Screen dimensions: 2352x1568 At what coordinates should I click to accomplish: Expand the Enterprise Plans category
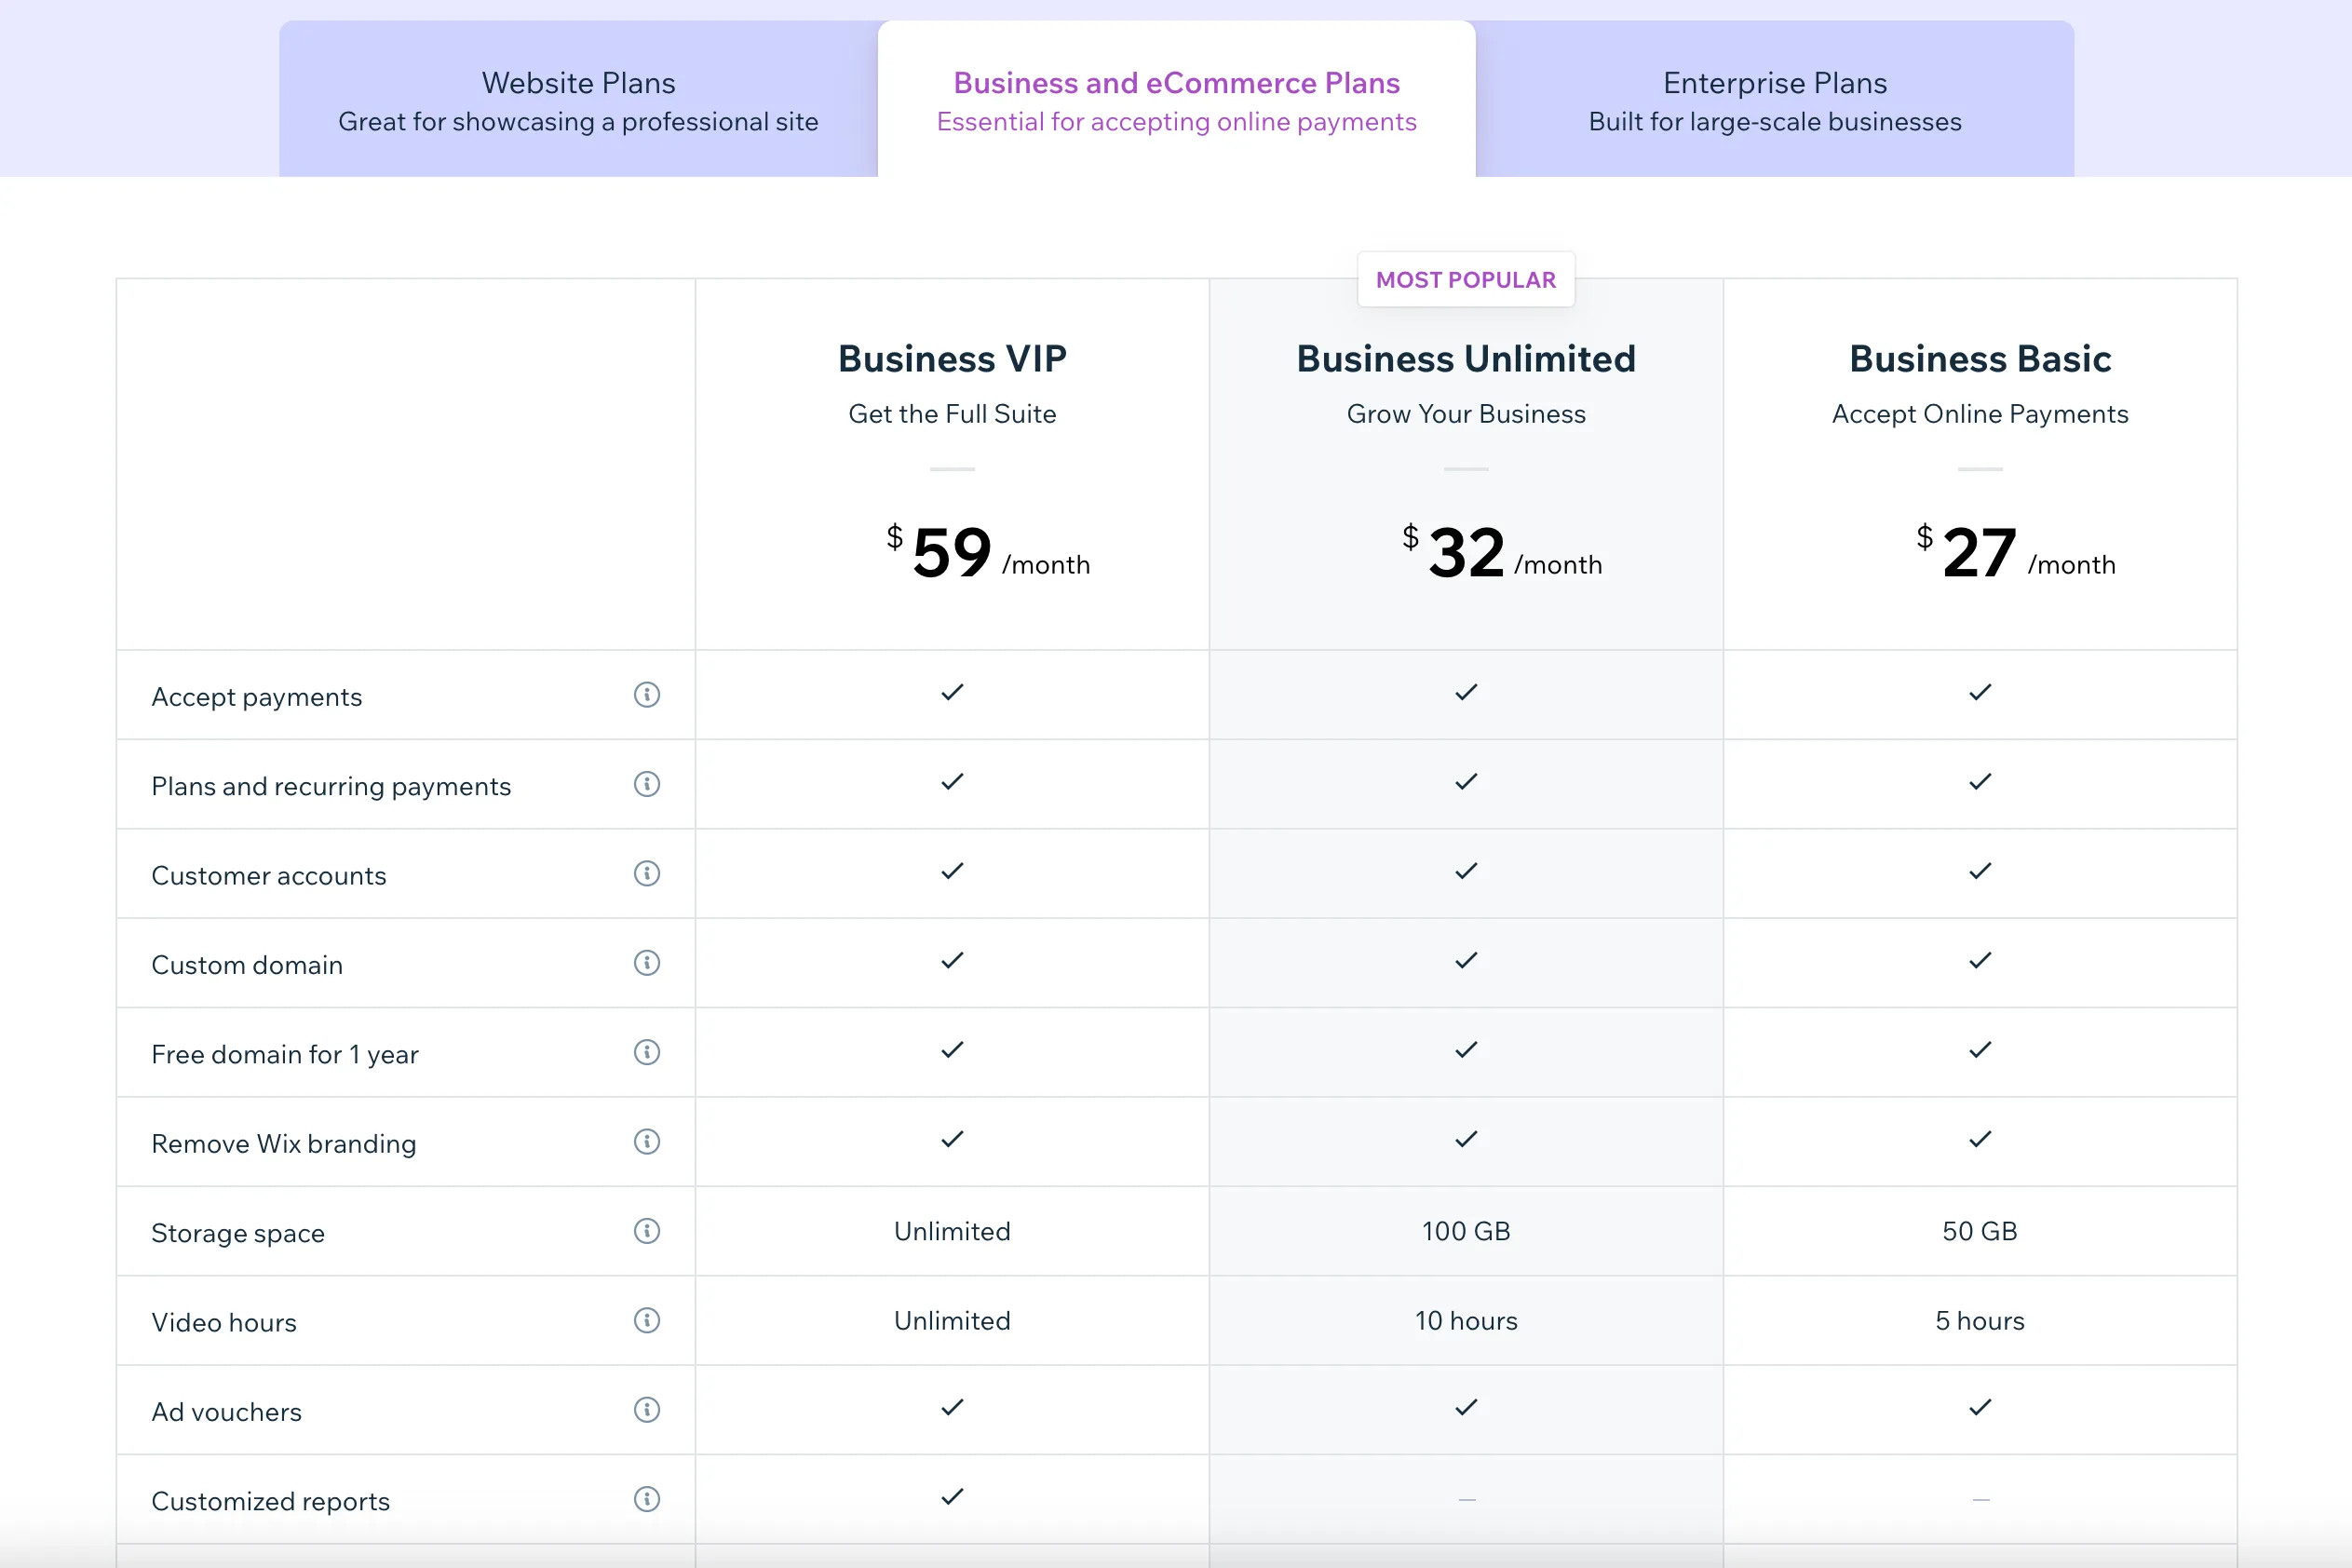tap(1773, 100)
